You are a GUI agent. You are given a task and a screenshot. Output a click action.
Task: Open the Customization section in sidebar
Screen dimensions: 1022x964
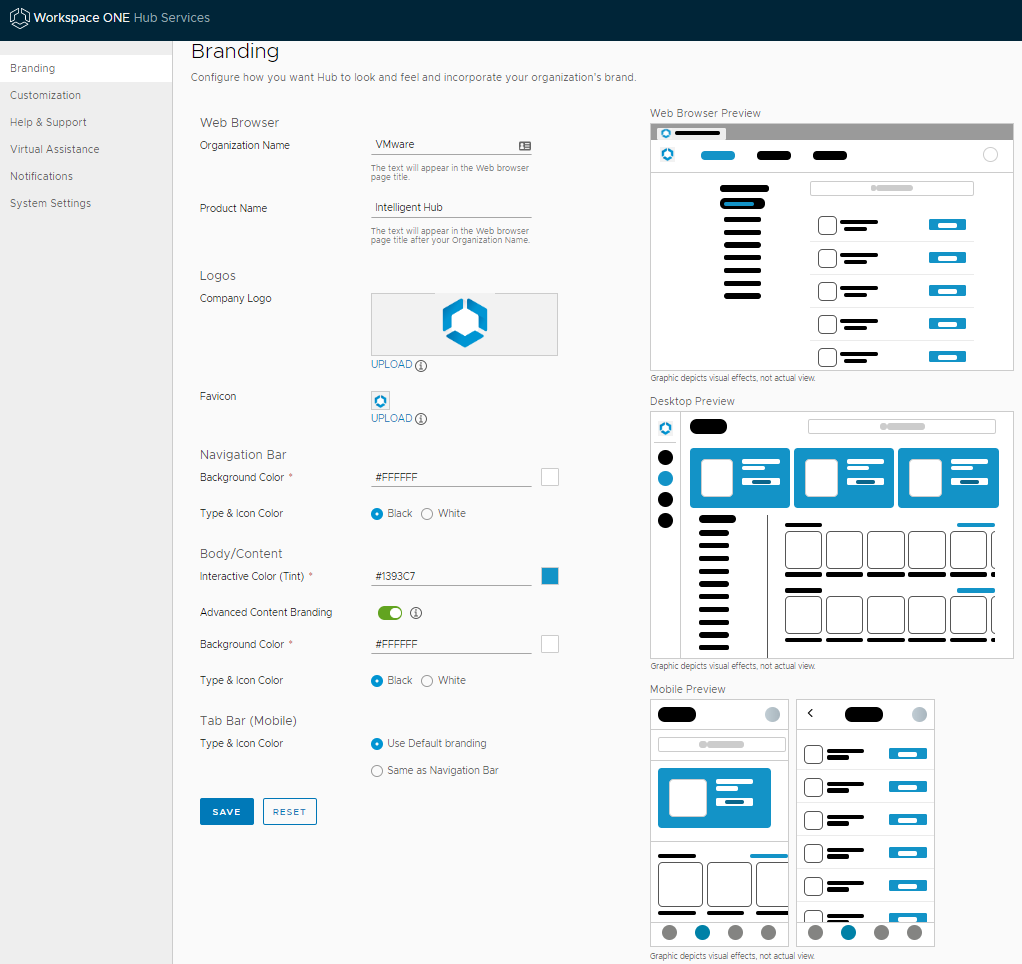[45, 95]
